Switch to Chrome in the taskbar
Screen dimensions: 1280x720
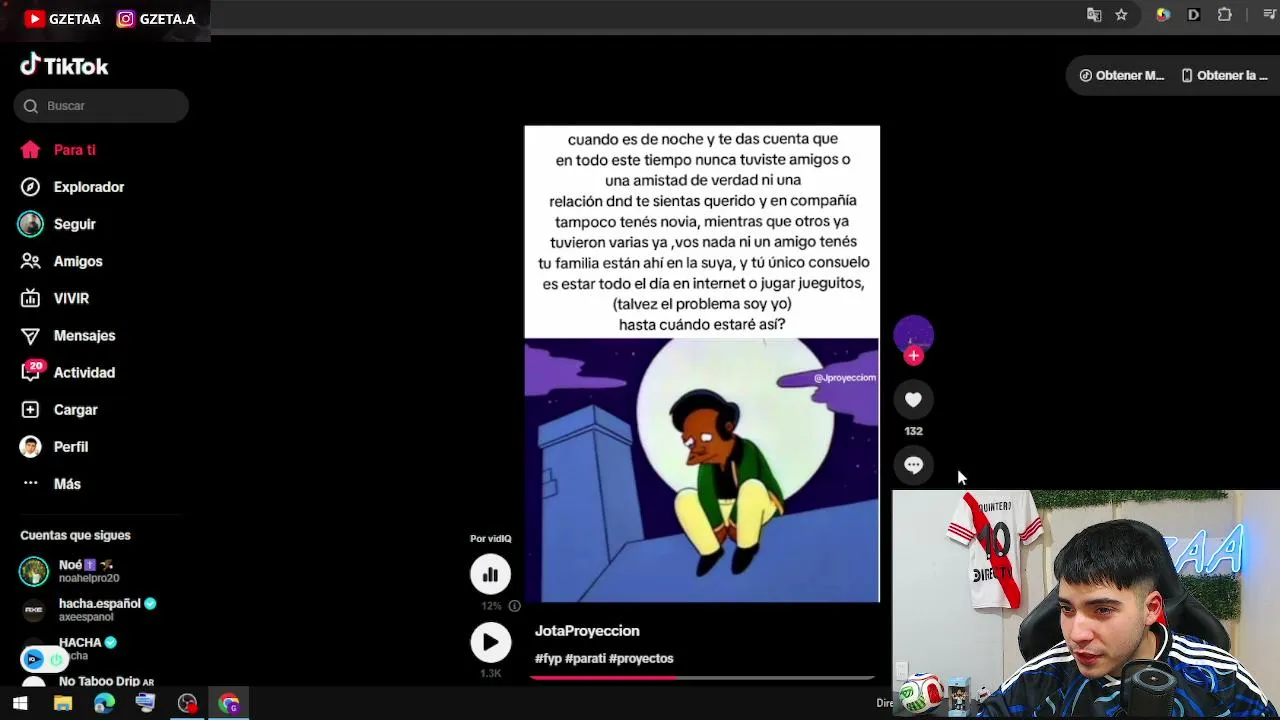pos(229,704)
